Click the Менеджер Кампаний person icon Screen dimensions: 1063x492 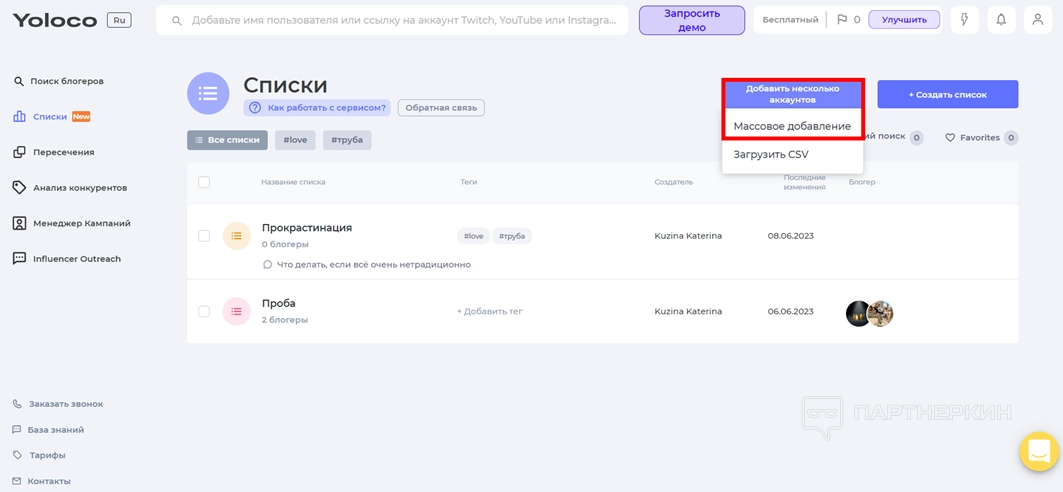[20, 223]
